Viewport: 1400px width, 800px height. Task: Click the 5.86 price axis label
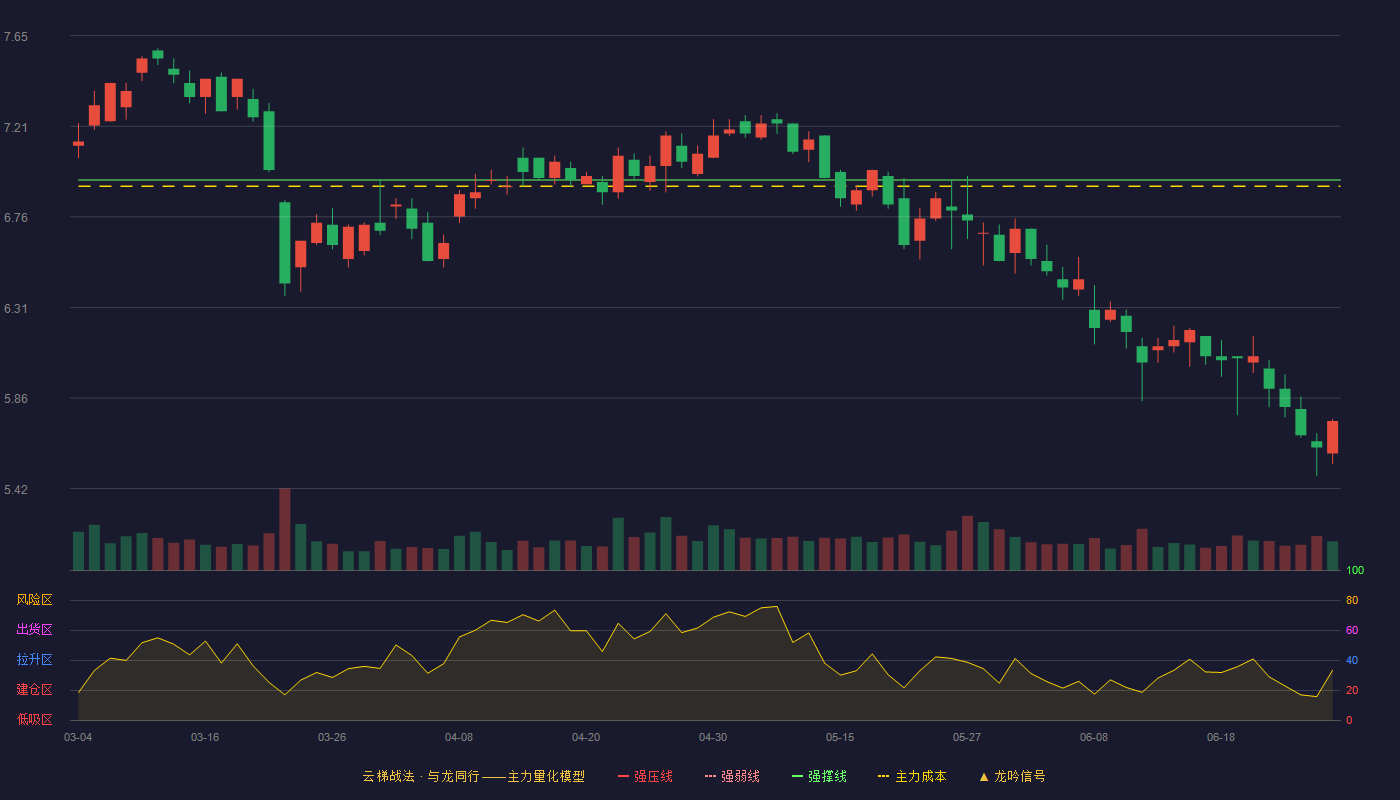[x=16, y=399]
